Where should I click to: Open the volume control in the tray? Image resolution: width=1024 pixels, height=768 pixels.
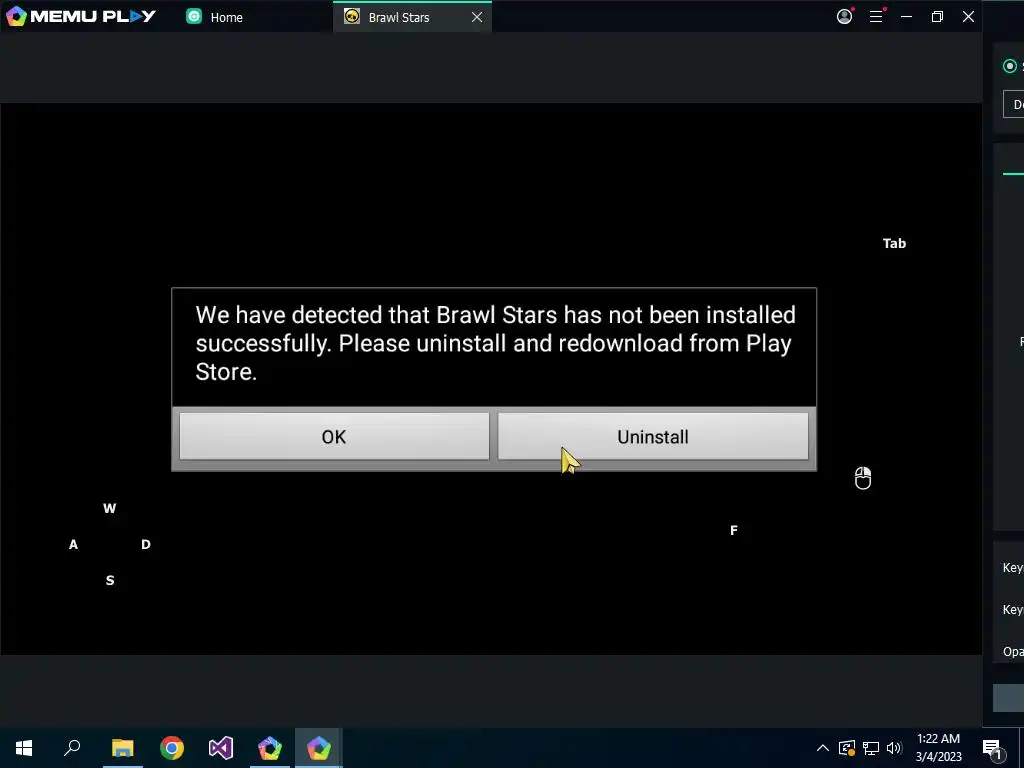click(x=894, y=748)
